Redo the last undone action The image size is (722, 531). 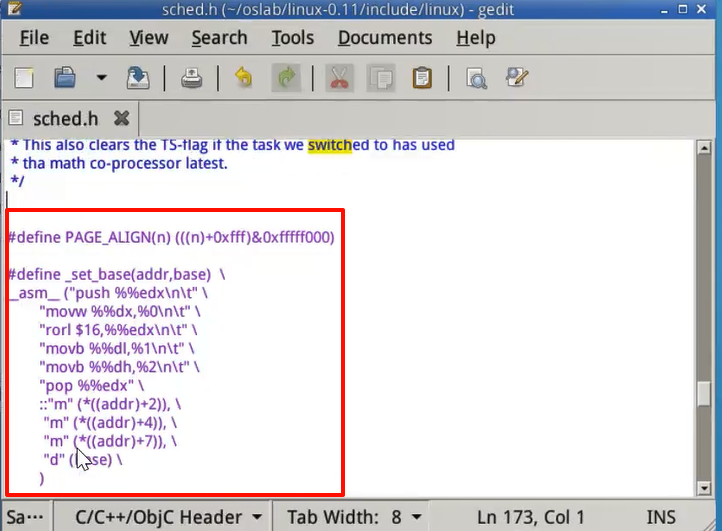point(285,77)
